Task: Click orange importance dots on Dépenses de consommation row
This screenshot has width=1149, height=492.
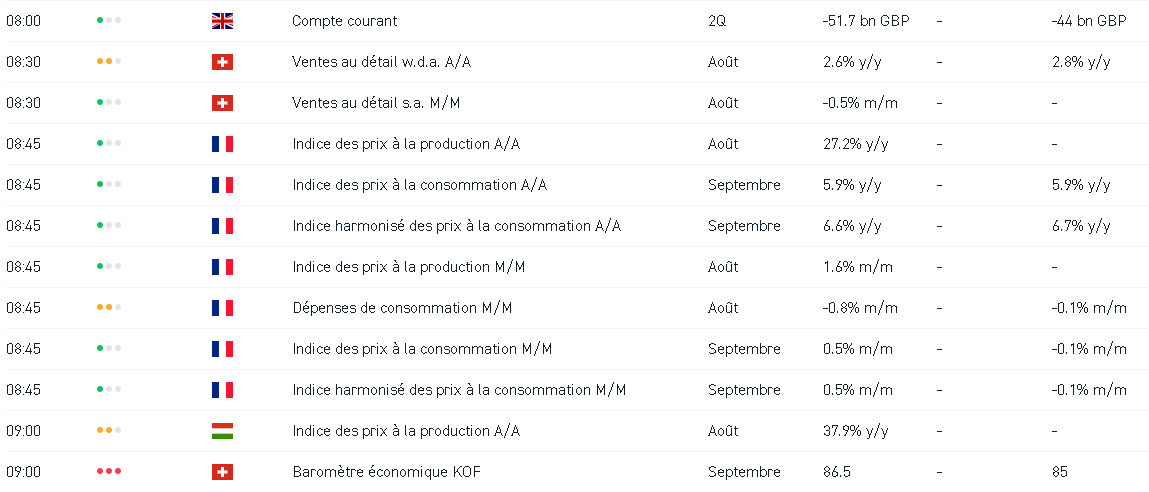Action: point(109,308)
